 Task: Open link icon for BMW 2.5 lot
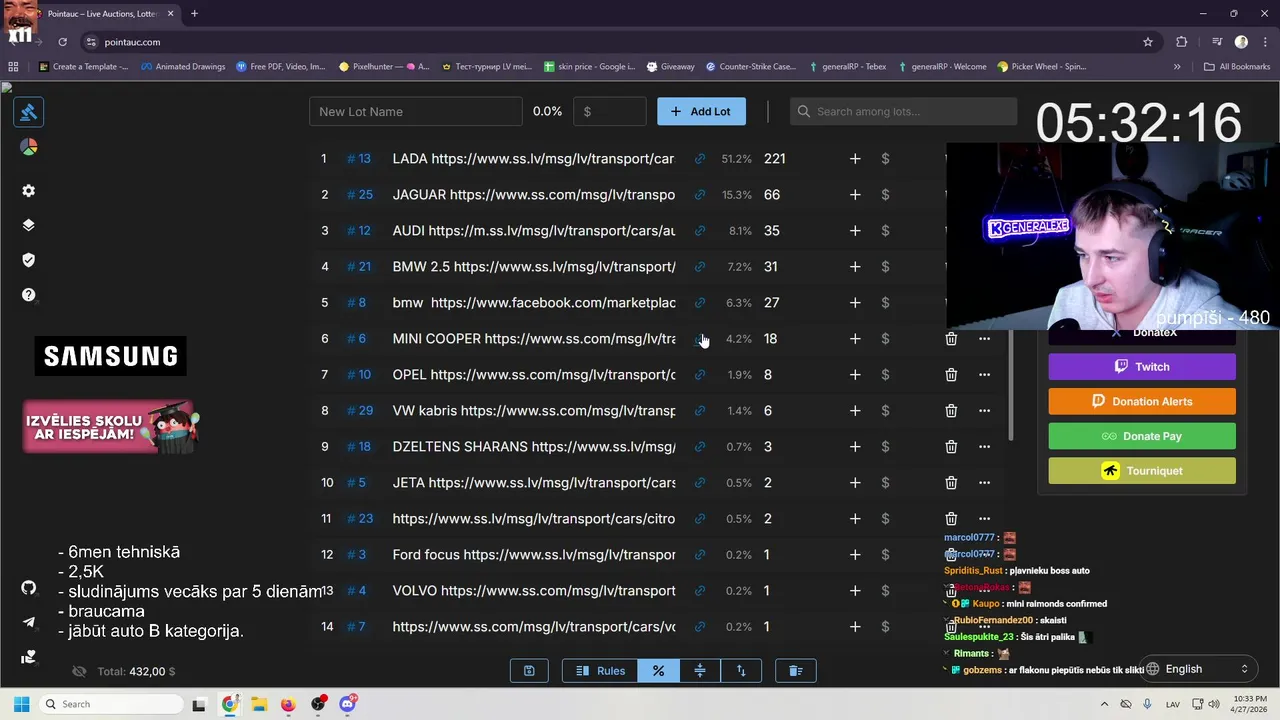pos(700,267)
